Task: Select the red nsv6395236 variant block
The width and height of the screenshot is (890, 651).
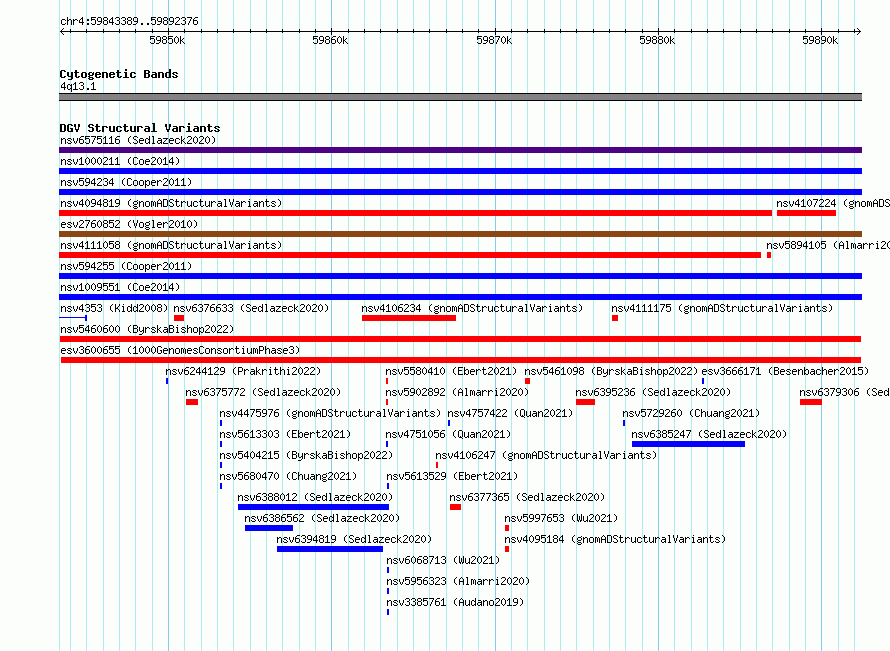Action: [585, 402]
